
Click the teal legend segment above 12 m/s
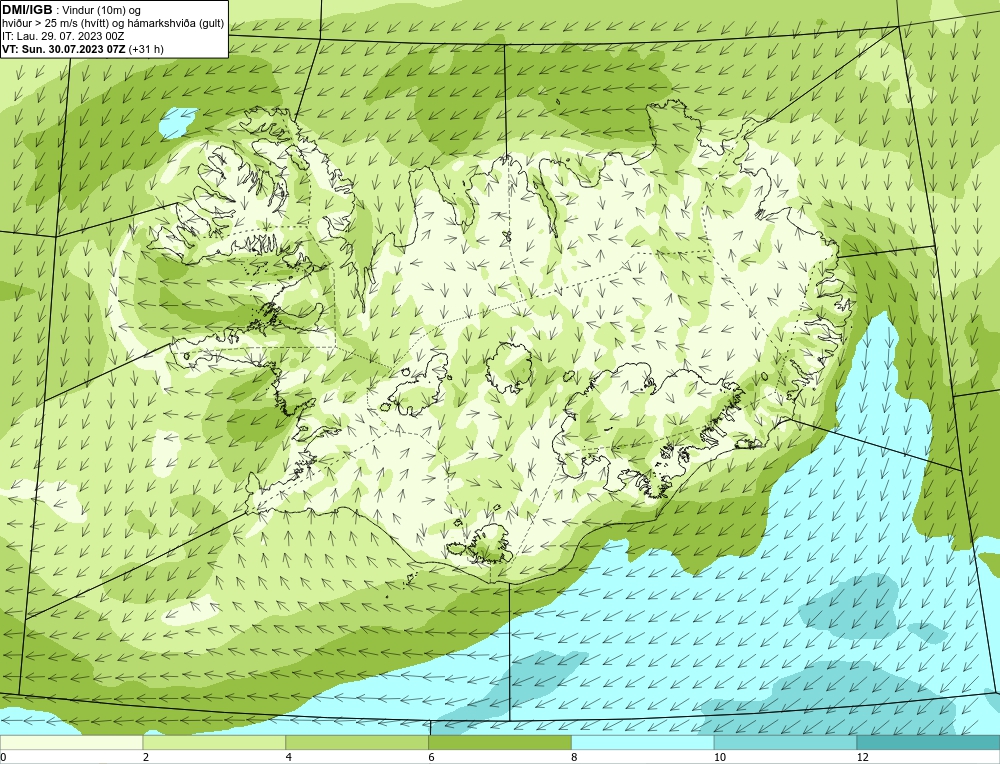pyautogui.click(x=929, y=742)
